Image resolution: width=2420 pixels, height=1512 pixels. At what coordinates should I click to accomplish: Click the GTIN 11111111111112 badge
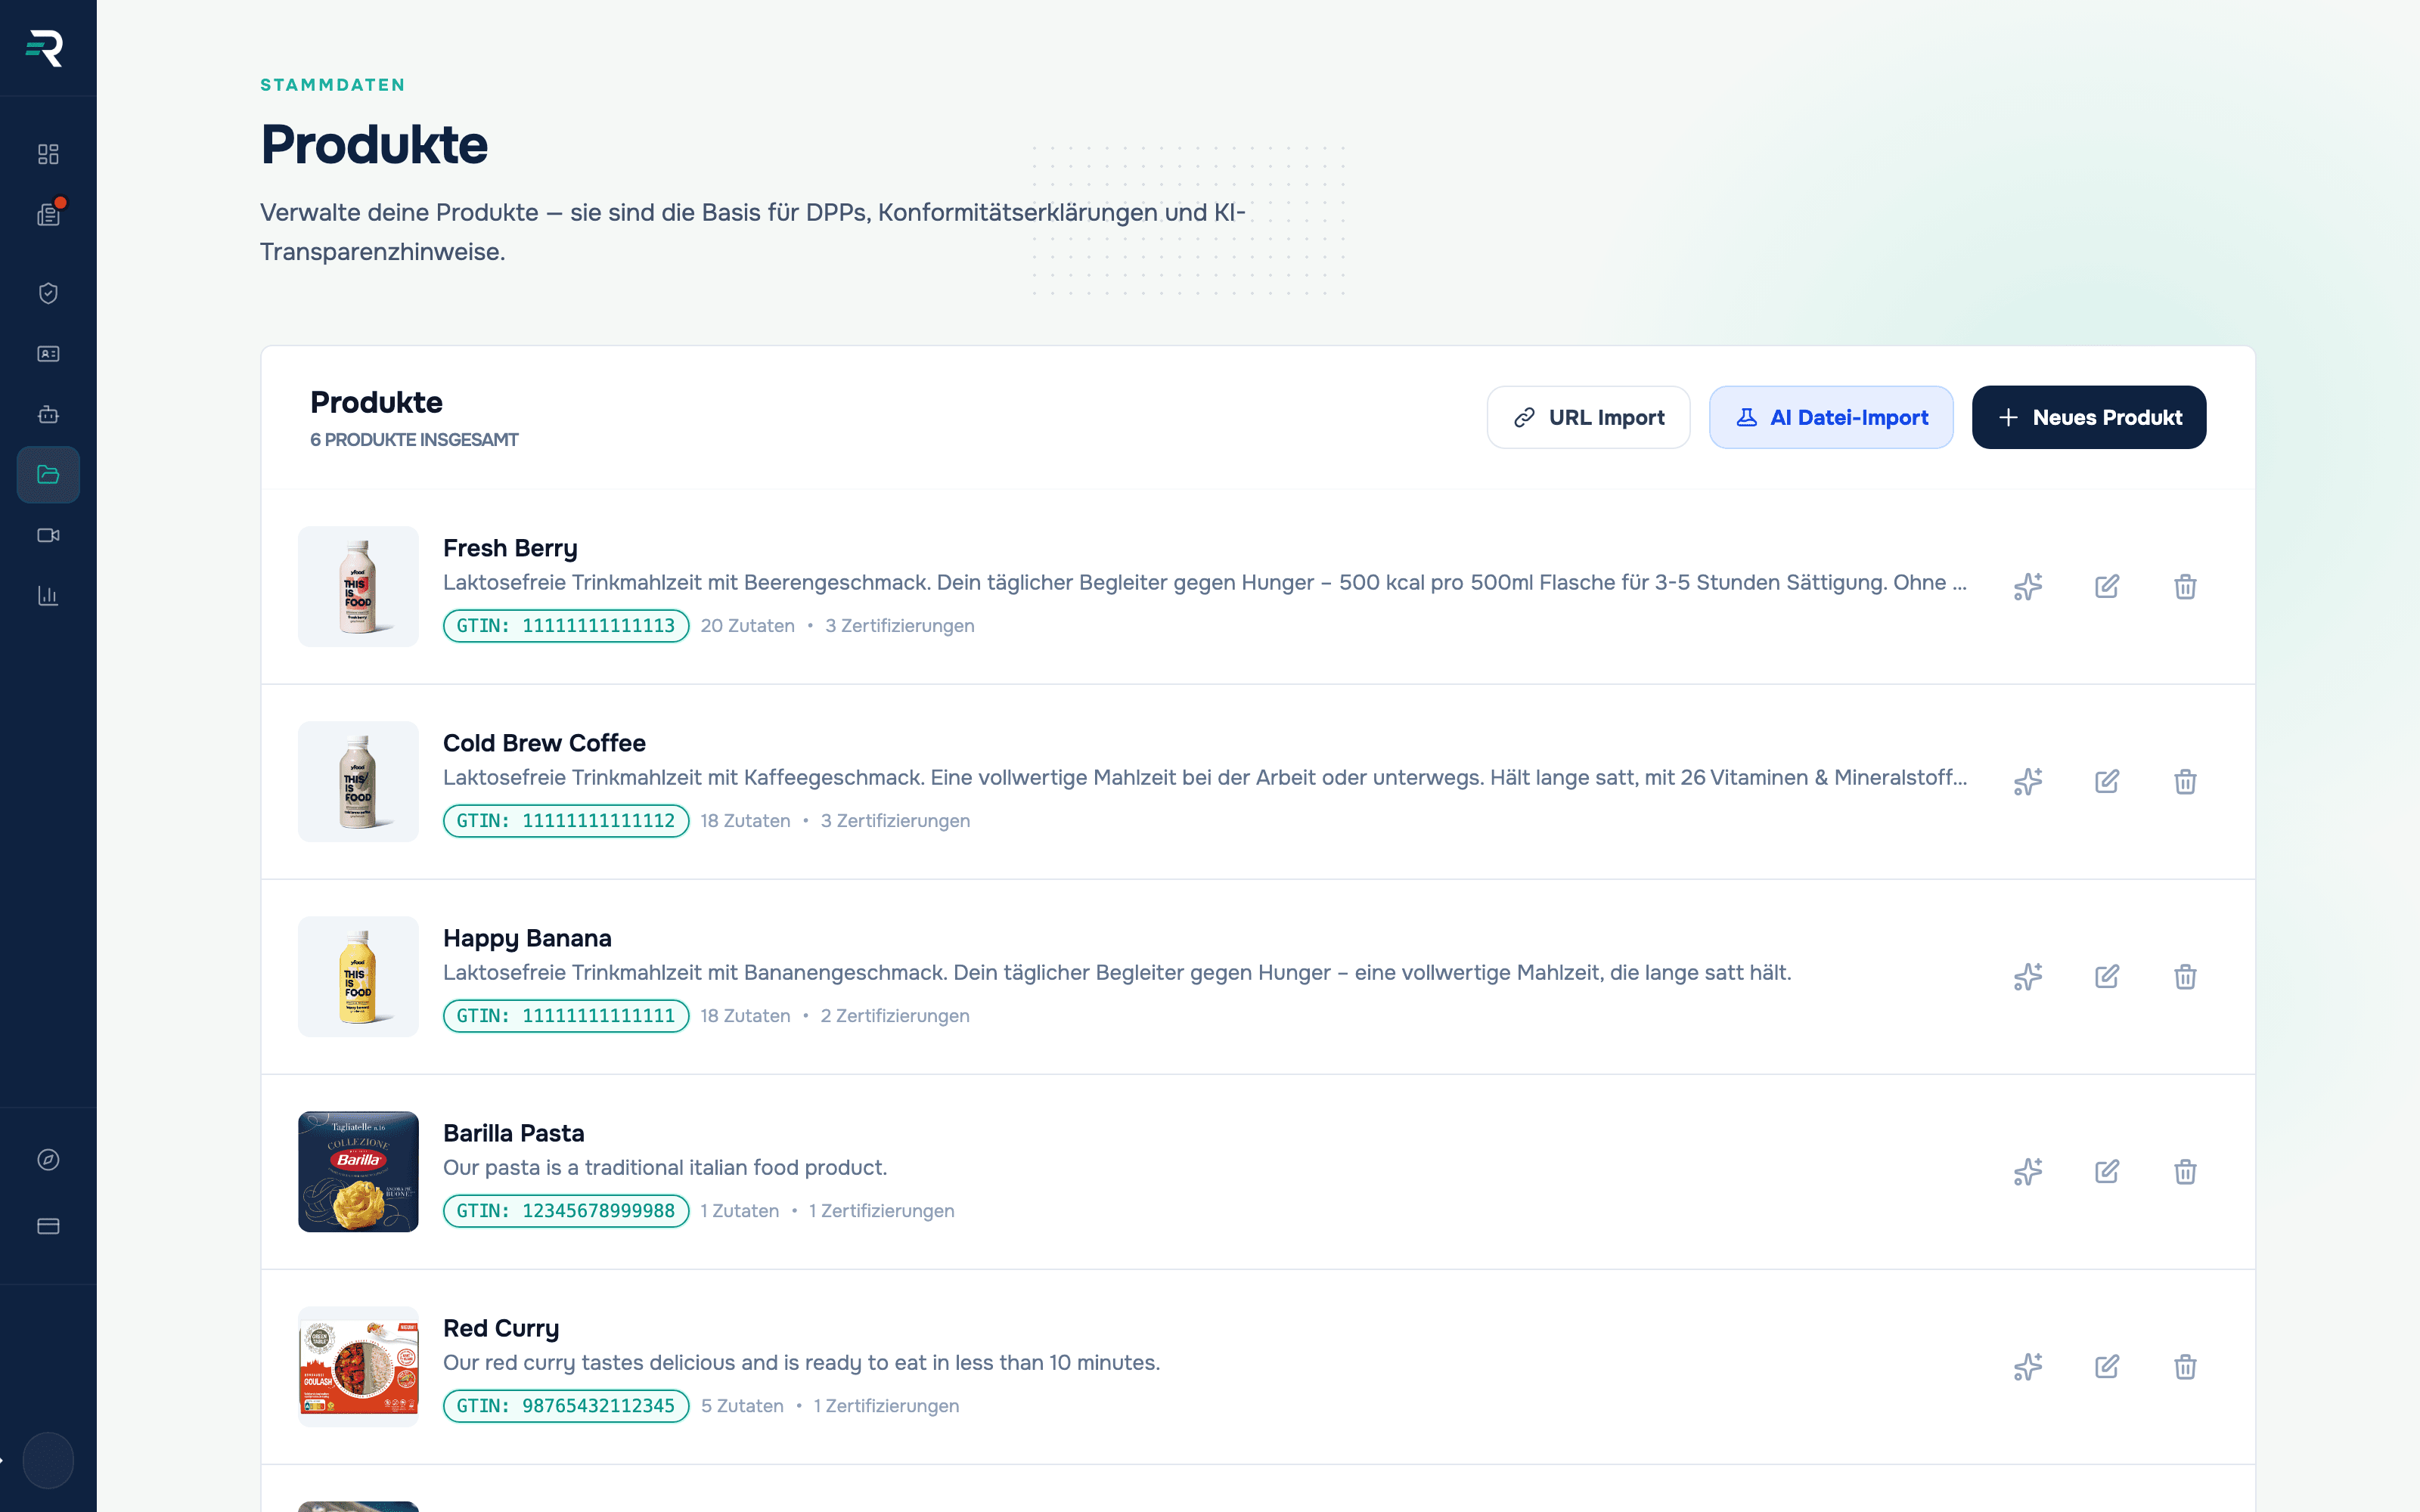pos(566,821)
